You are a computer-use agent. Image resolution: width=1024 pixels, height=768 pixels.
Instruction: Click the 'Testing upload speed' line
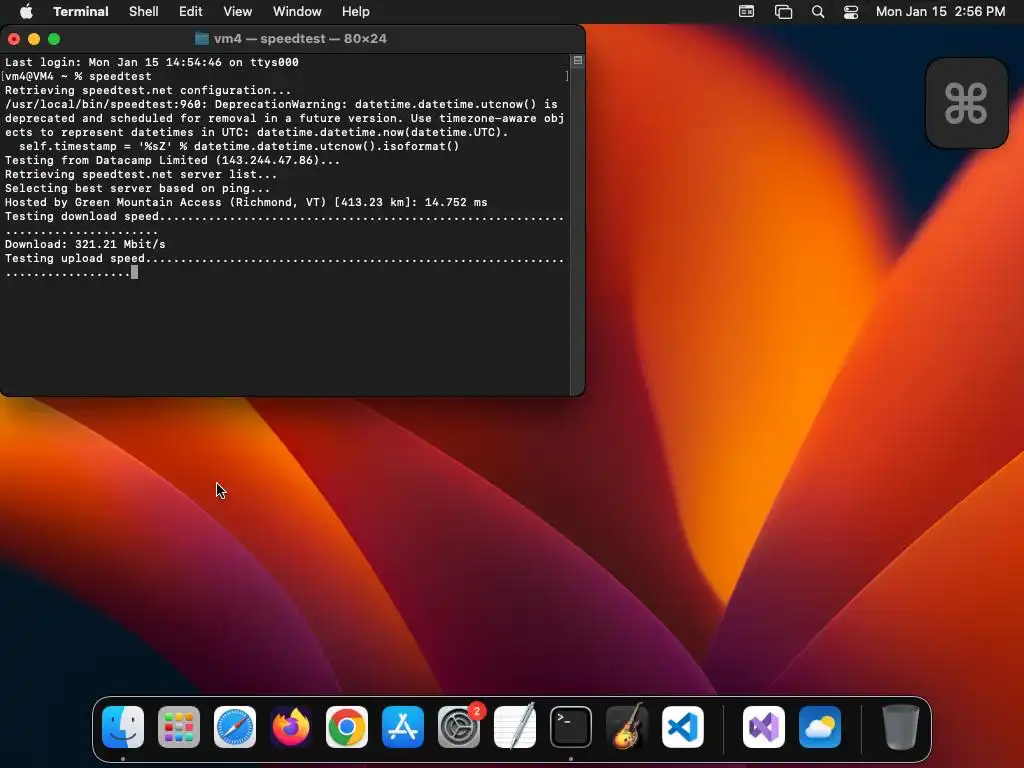coord(284,259)
